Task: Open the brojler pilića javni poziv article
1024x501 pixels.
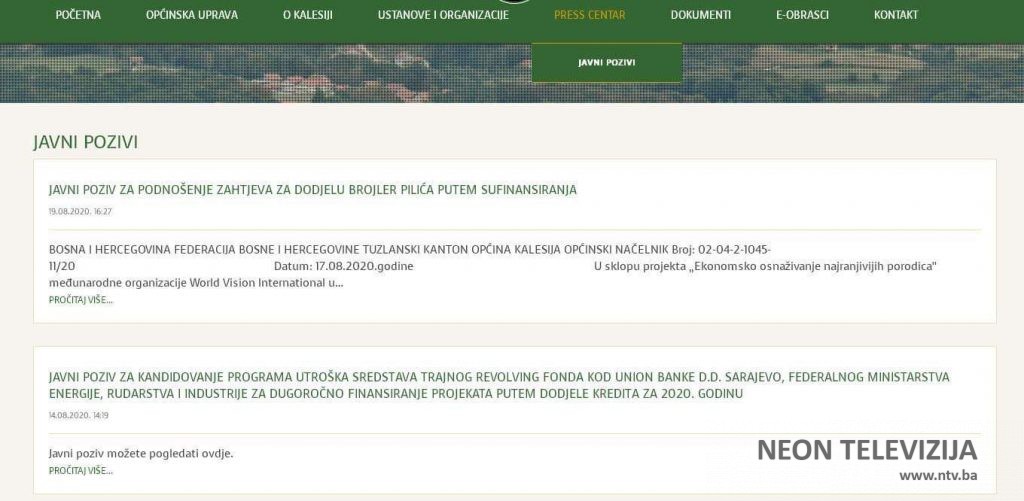Action: point(312,190)
